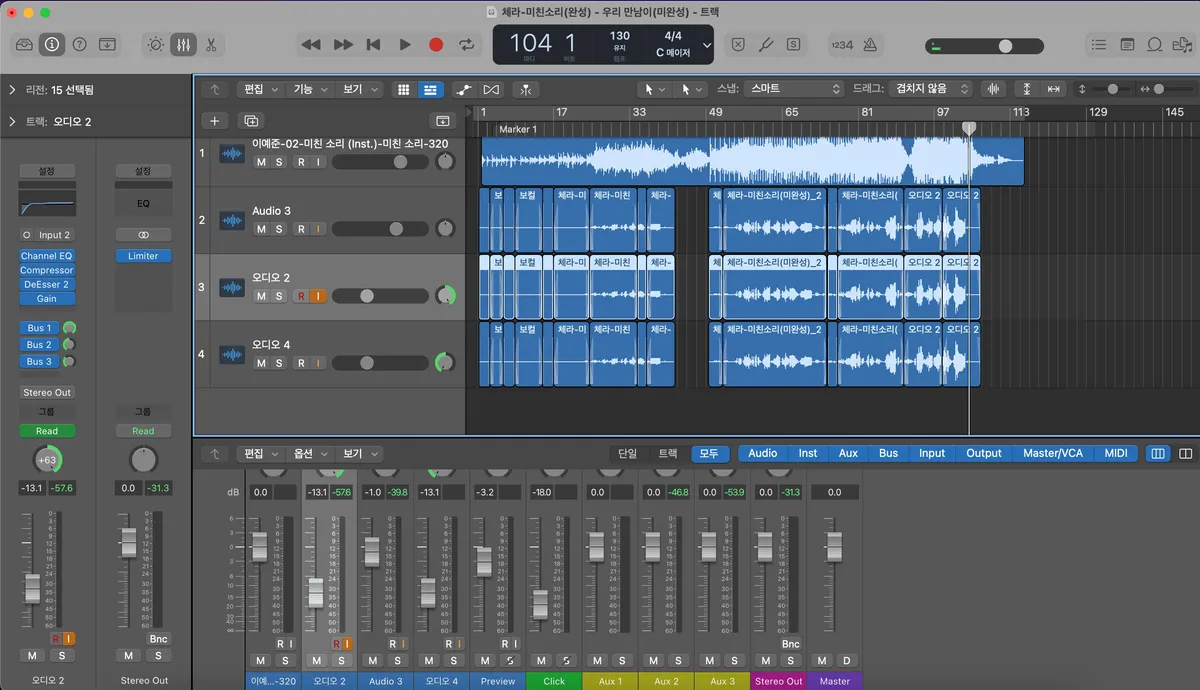Show the Live Loops grid view
The image size is (1200, 690).
pyautogui.click(x=404, y=89)
